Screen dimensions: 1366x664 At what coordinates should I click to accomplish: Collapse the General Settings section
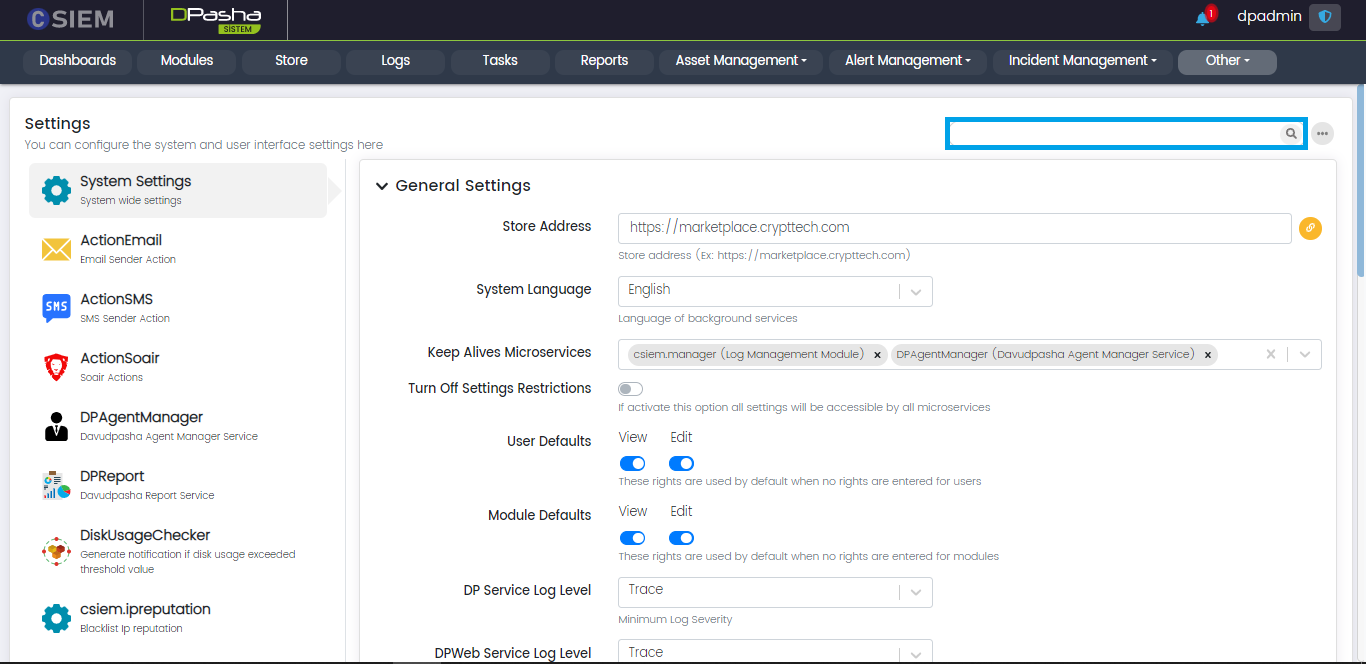[x=382, y=186]
